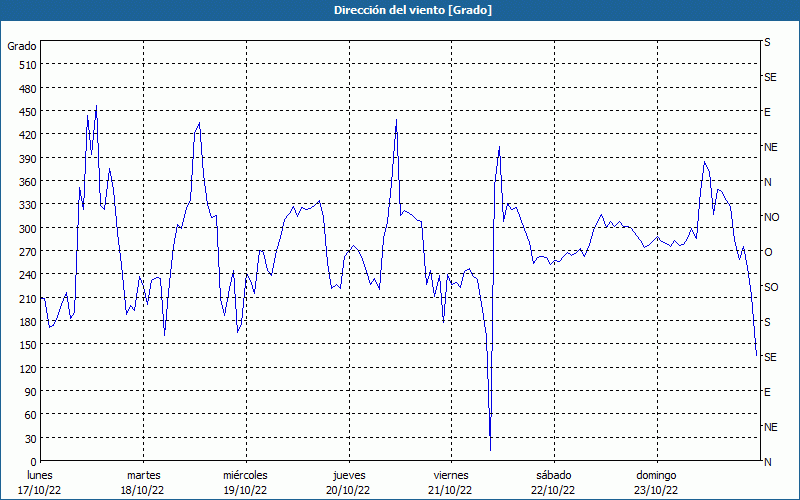Click the "jueves" day label
The image size is (800, 500).
[x=349, y=475]
